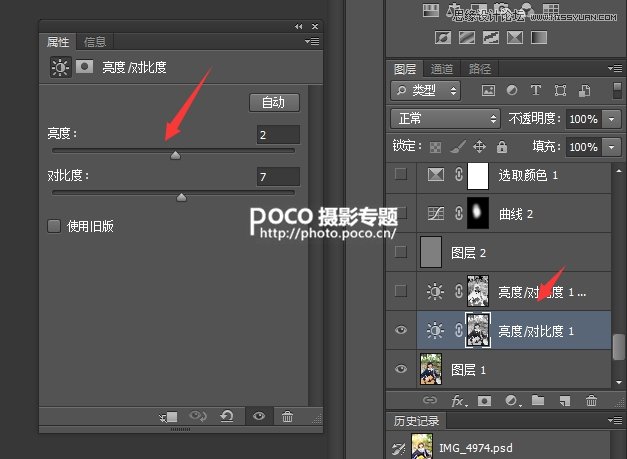Click the mask icon in Properties panel header
This screenshot has width=627, height=459.
click(x=84, y=66)
